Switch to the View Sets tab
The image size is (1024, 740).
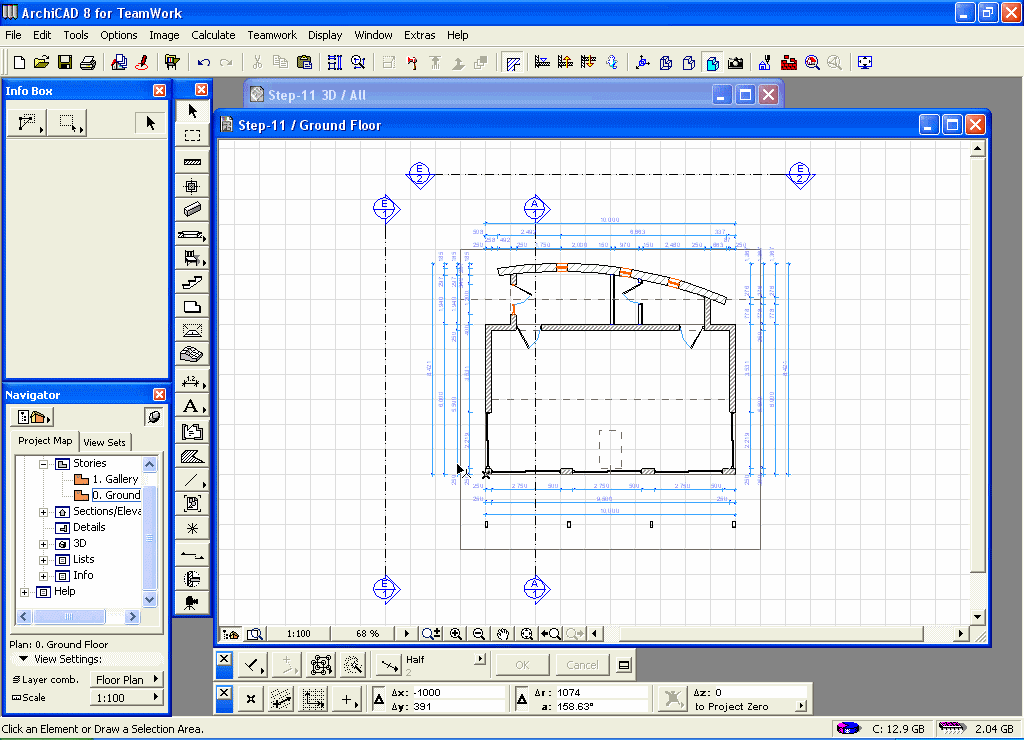(105, 442)
